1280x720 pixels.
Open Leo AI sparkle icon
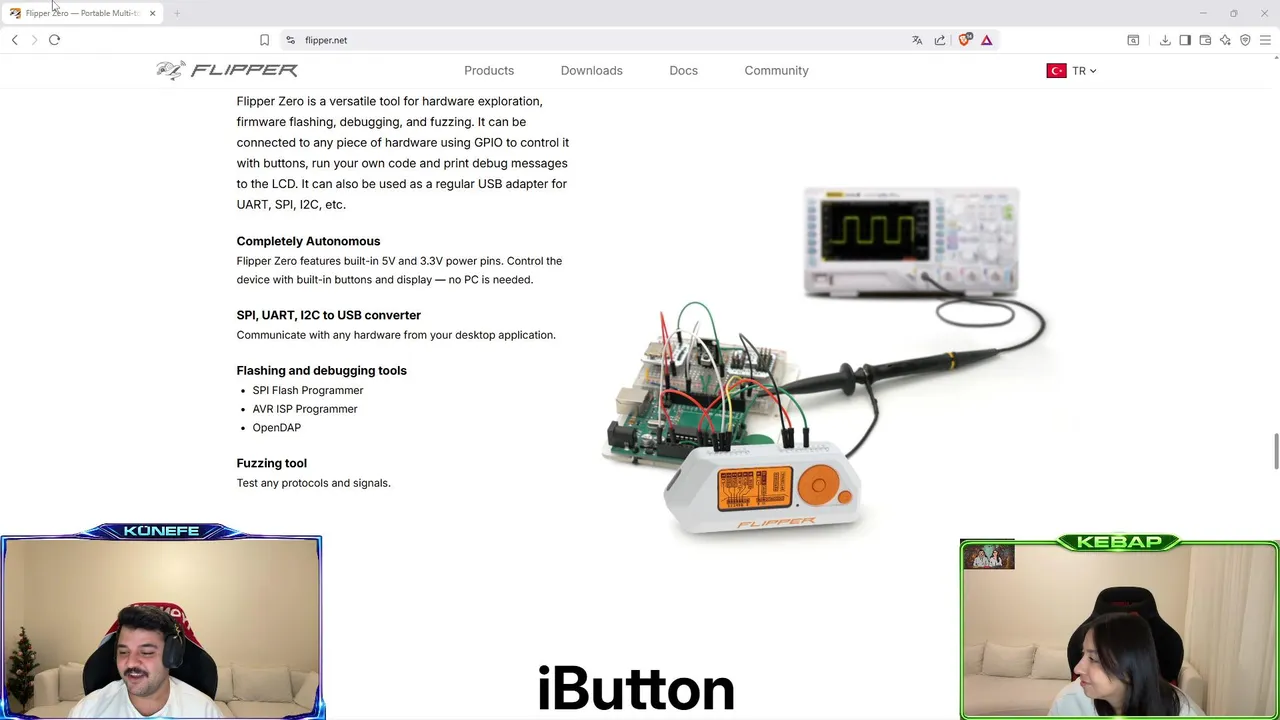click(x=1225, y=40)
